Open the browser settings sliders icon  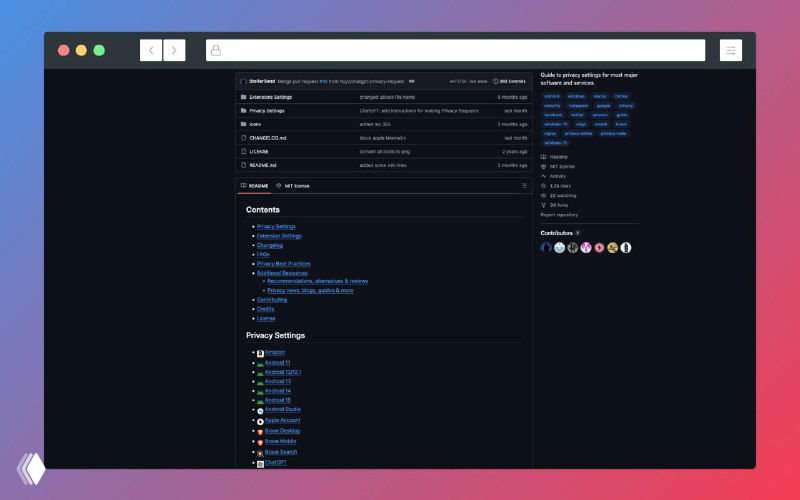(731, 50)
